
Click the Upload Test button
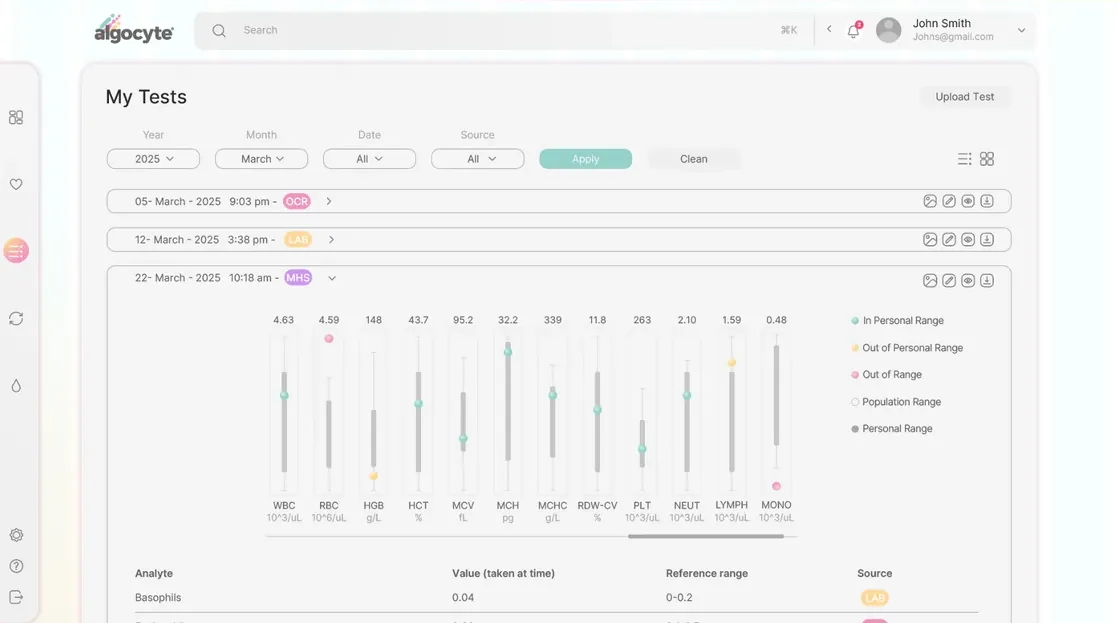[965, 97]
